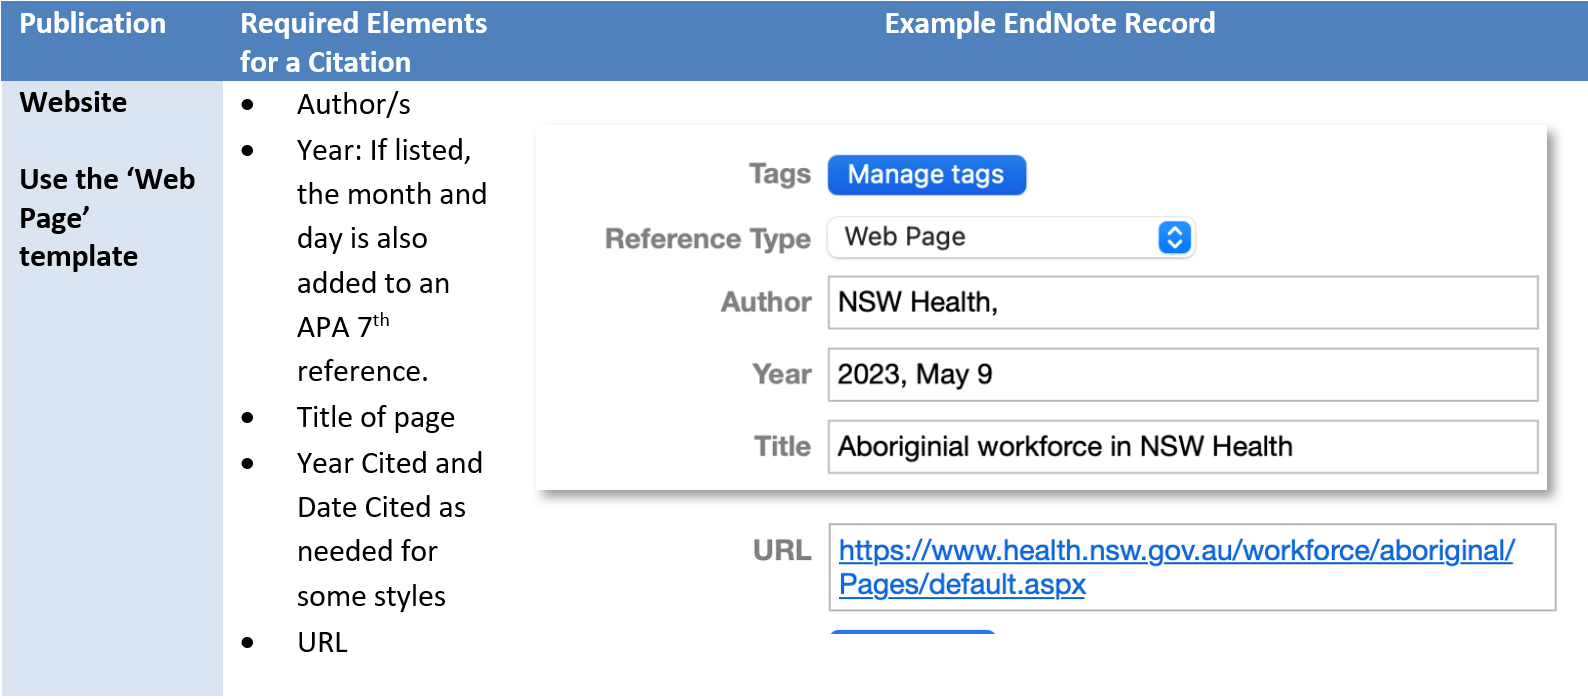The image size is (1588, 699).
Task: Click the Title field with Aboriginial workforce text
Action: coord(1182,446)
